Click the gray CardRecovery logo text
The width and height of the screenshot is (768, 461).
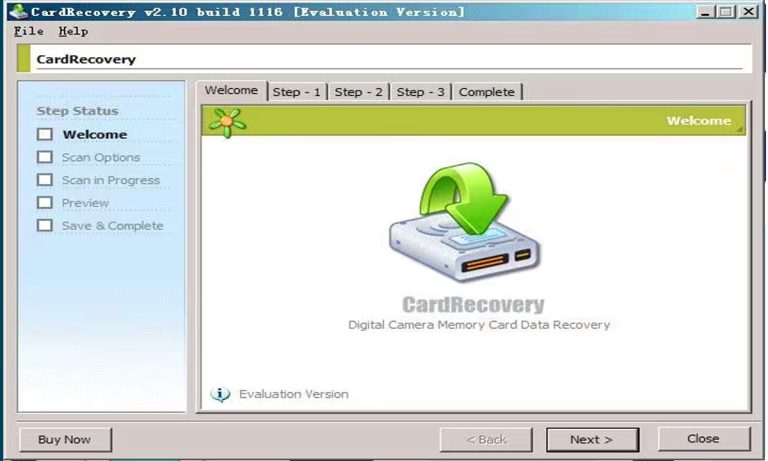coord(473,305)
